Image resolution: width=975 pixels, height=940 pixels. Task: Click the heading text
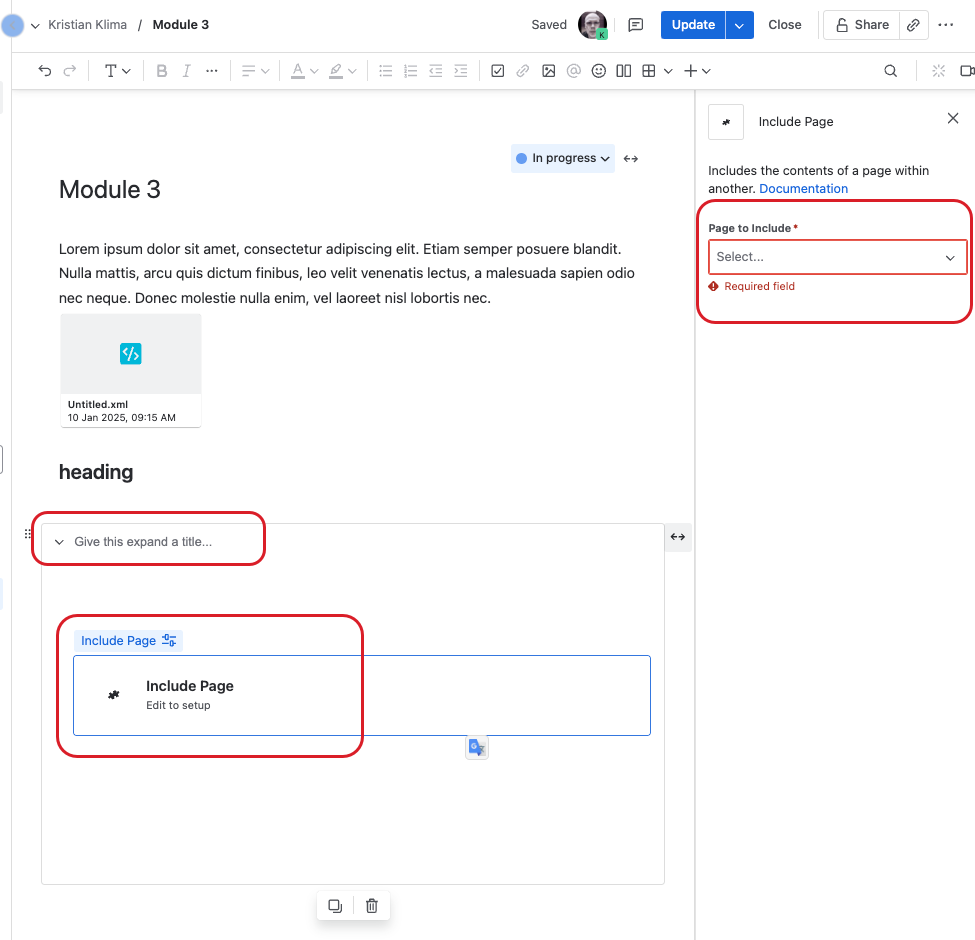tap(96, 472)
